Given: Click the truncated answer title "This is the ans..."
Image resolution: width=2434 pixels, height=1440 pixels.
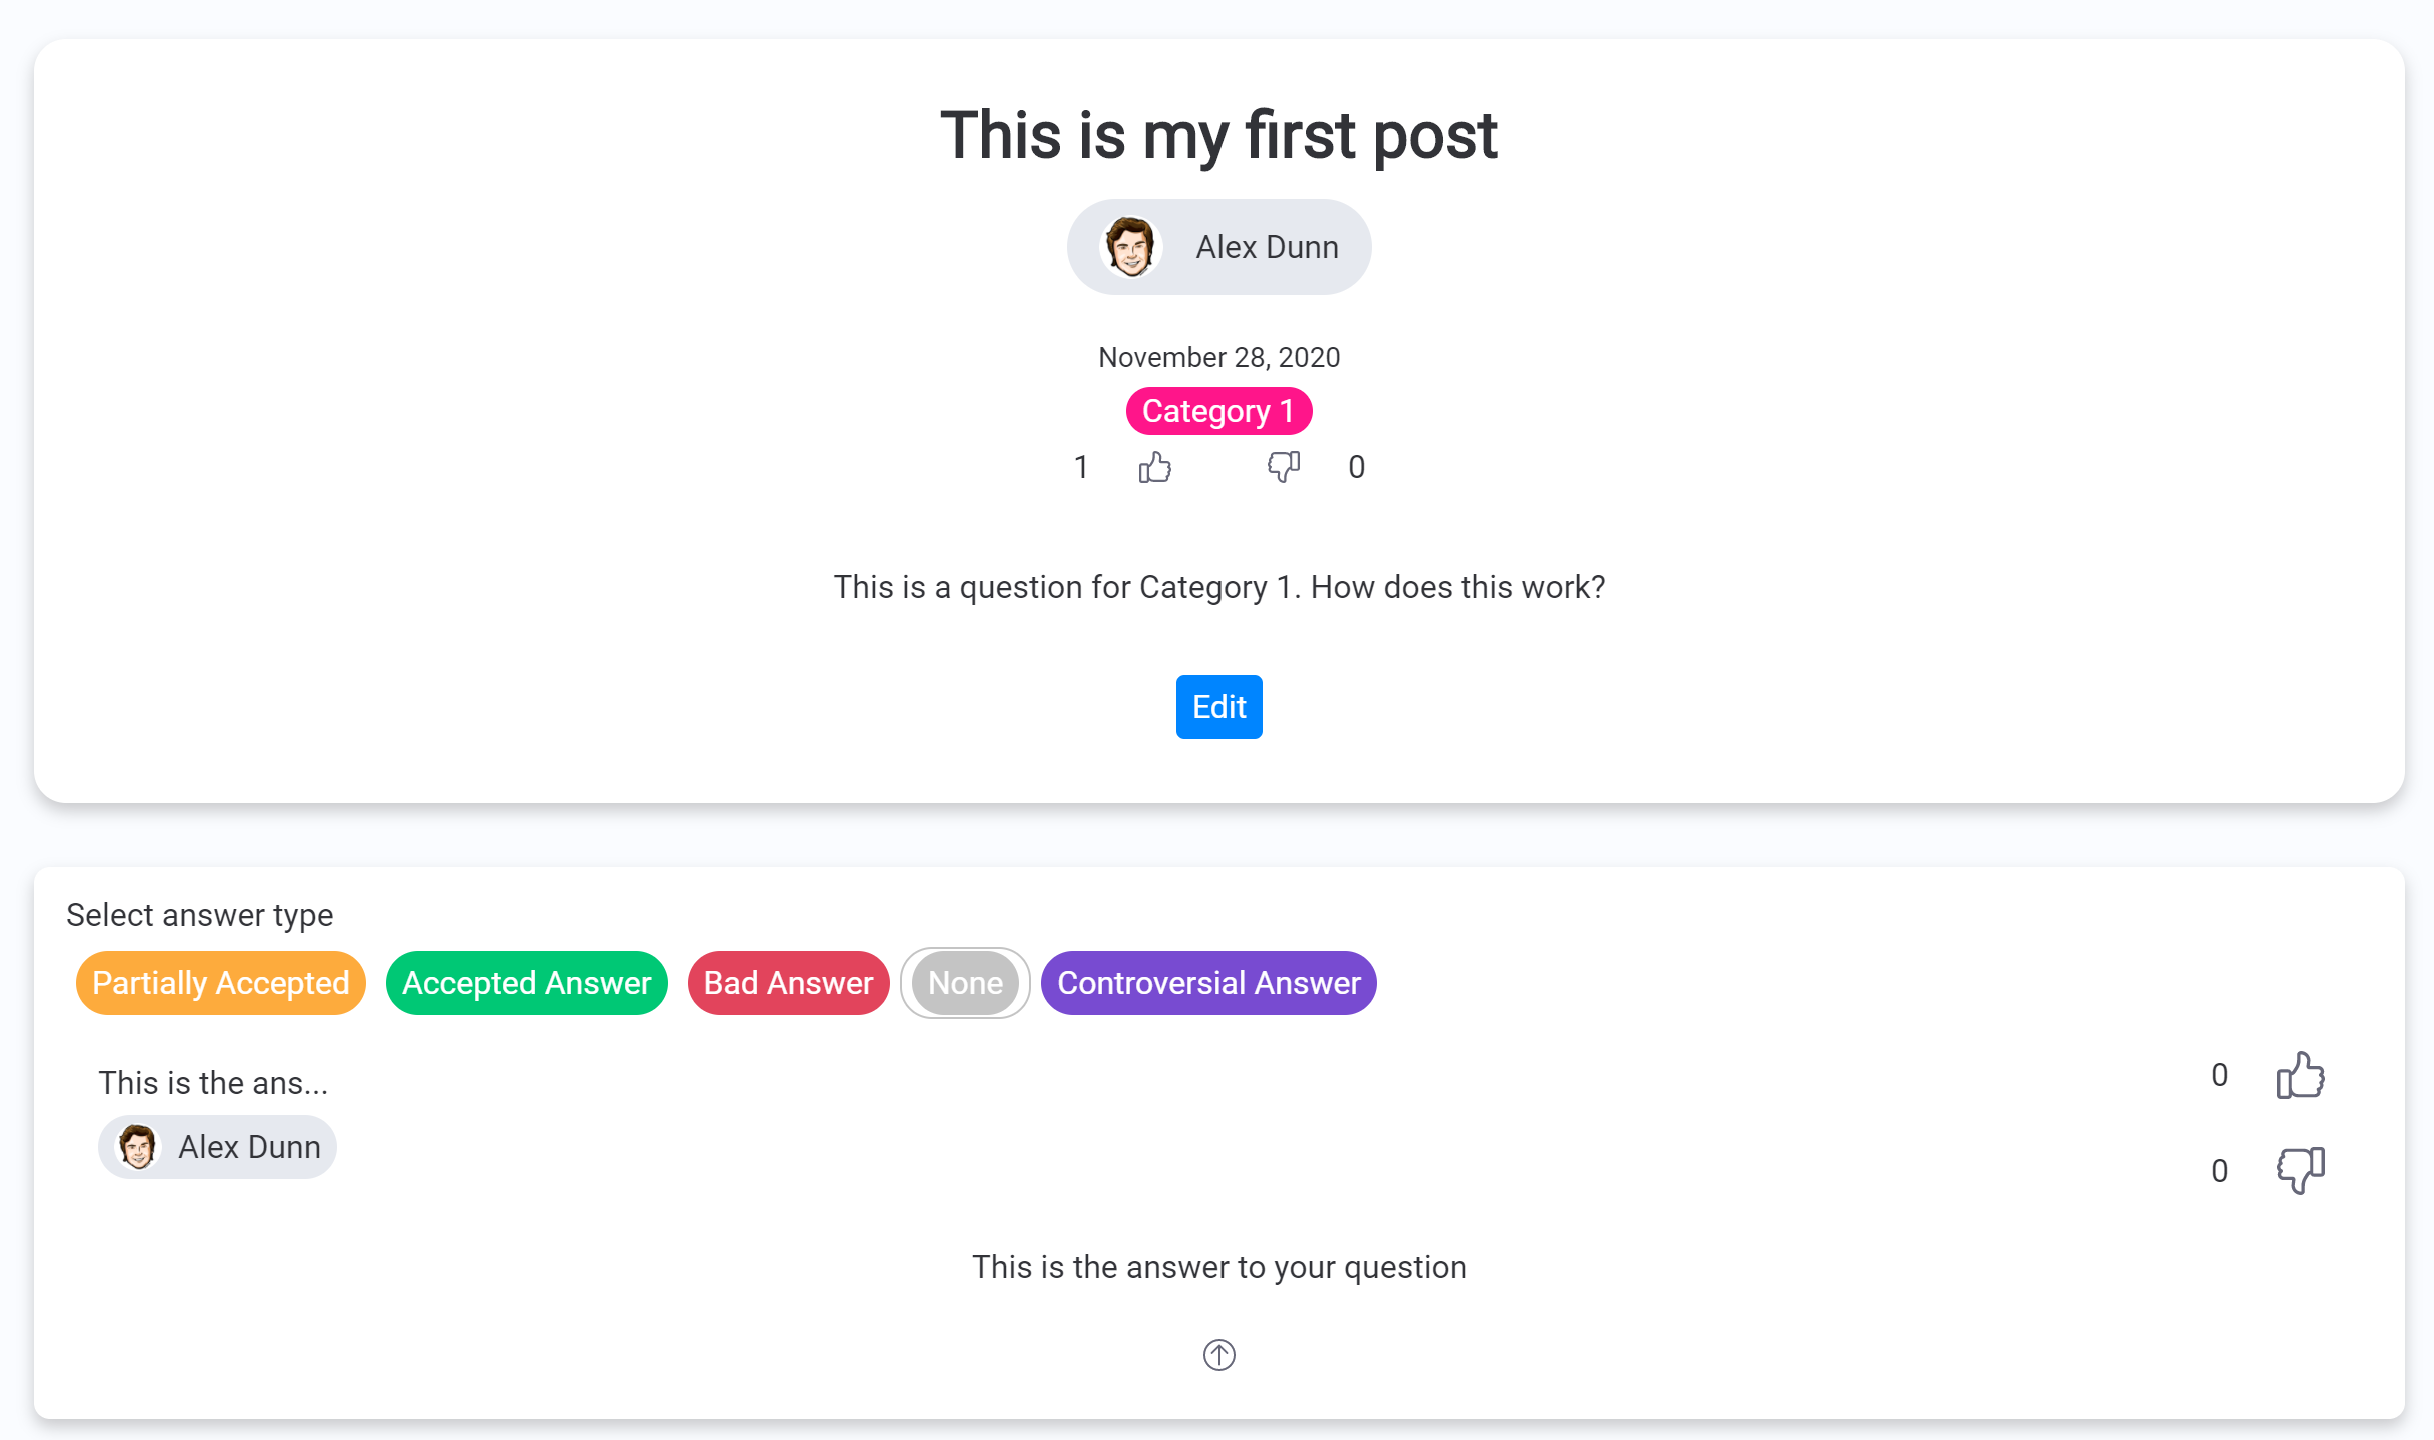Looking at the screenshot, I should [213, 1083].
